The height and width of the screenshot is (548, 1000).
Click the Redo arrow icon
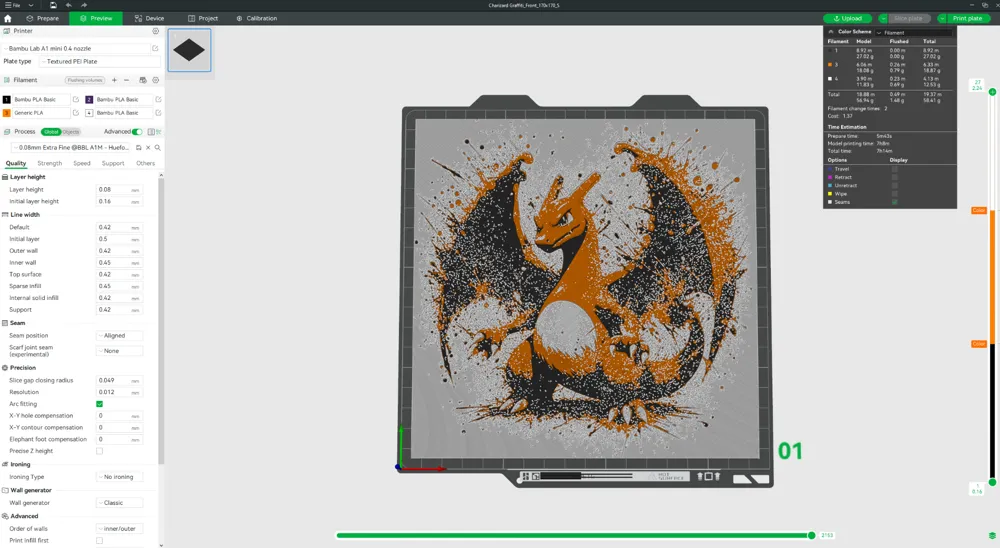(84, 5)
